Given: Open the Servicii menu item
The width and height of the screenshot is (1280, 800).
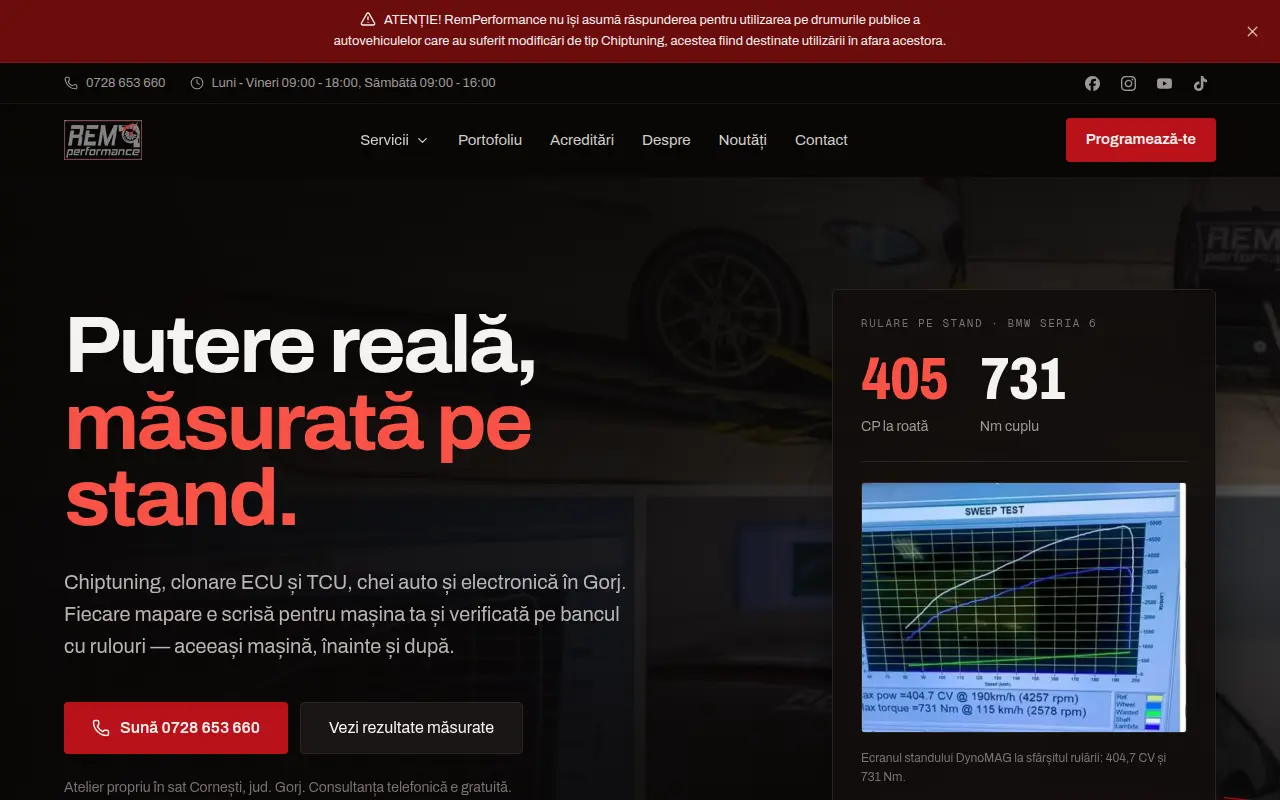Looking at the screenshot, I should pos(394,140).
